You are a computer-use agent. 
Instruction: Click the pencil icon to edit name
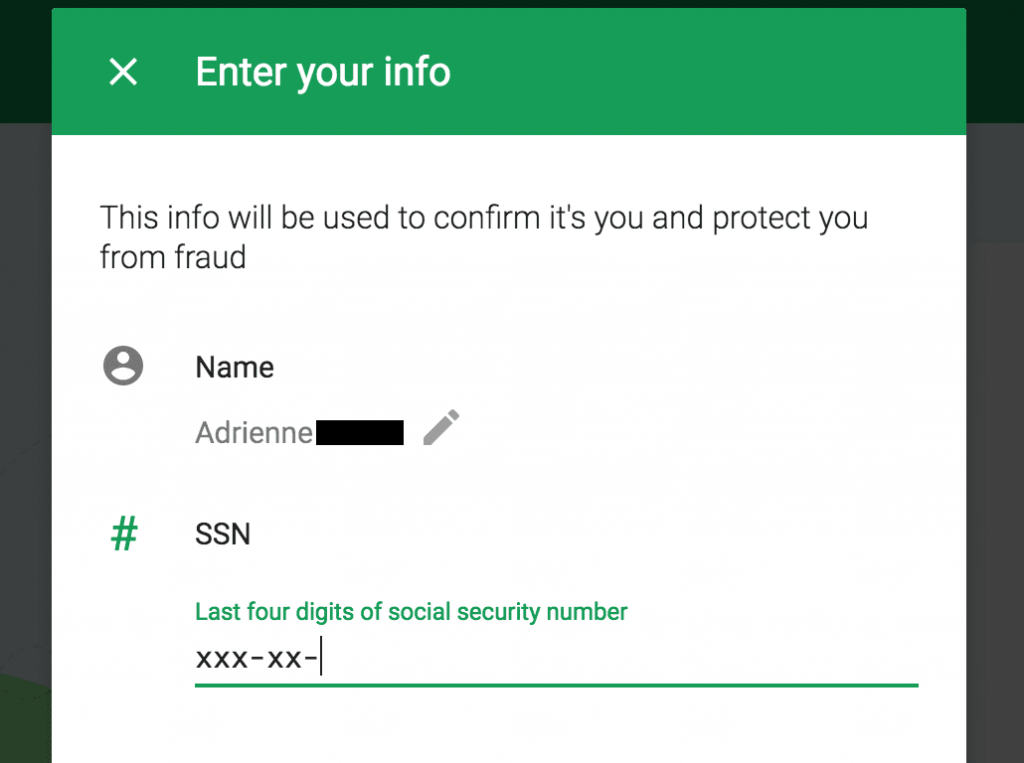click(441, 428)
